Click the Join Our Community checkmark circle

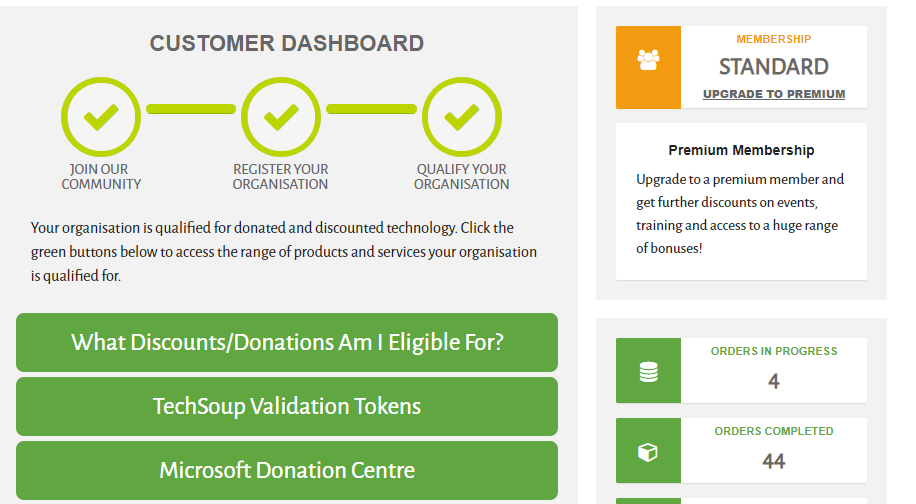pyautogui.click(x=101, y=117)
